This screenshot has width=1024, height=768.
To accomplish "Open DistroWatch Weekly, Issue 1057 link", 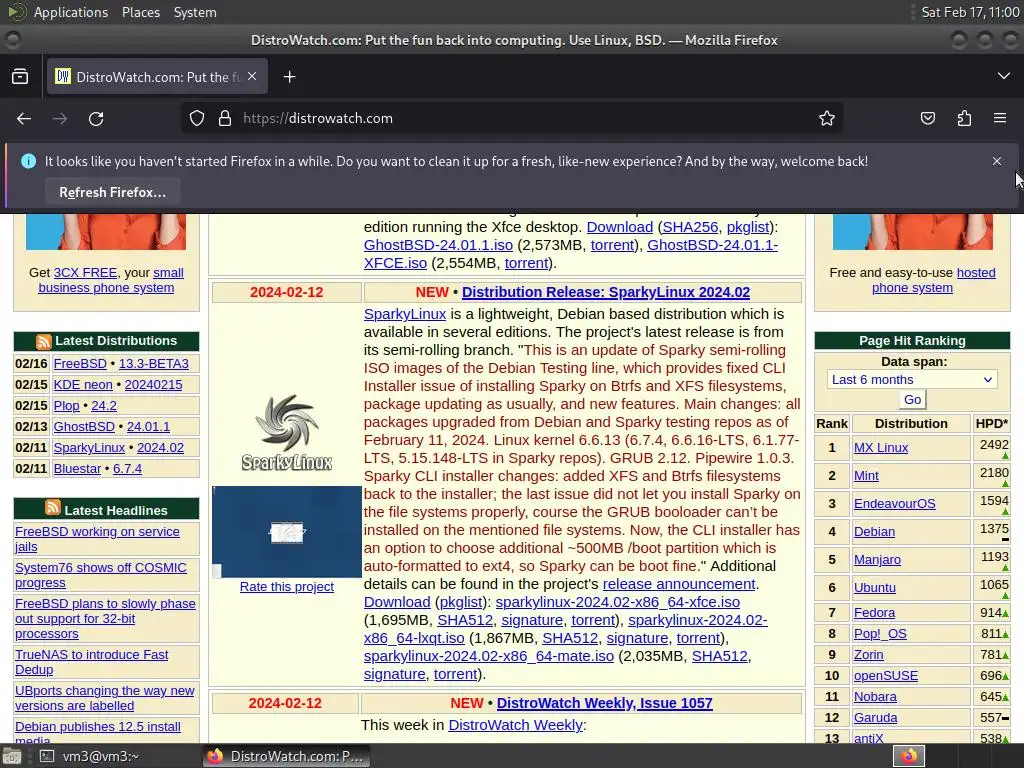I will click(604, 703).
